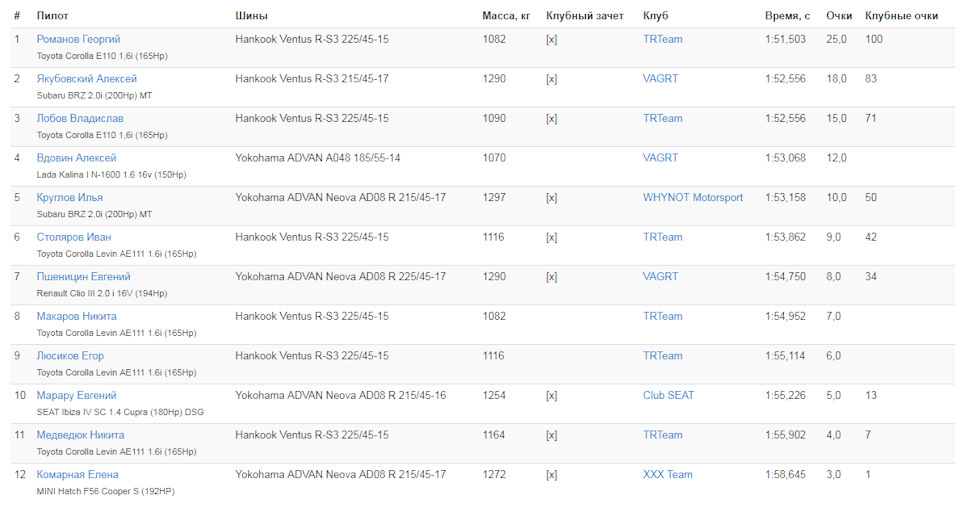Open TRTeam club link in first row
The height and width of the screenshot is (525, 960).
662,39
